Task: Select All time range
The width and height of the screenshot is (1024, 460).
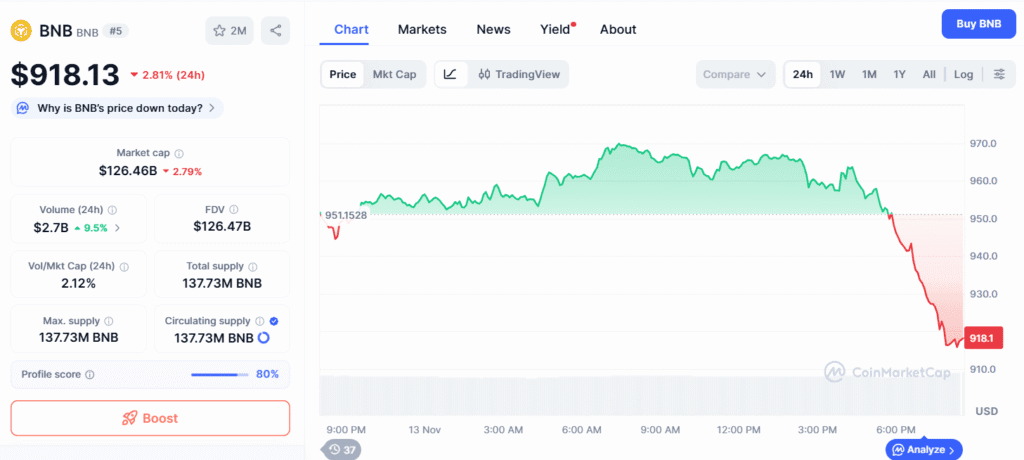Action: [929, 74]
